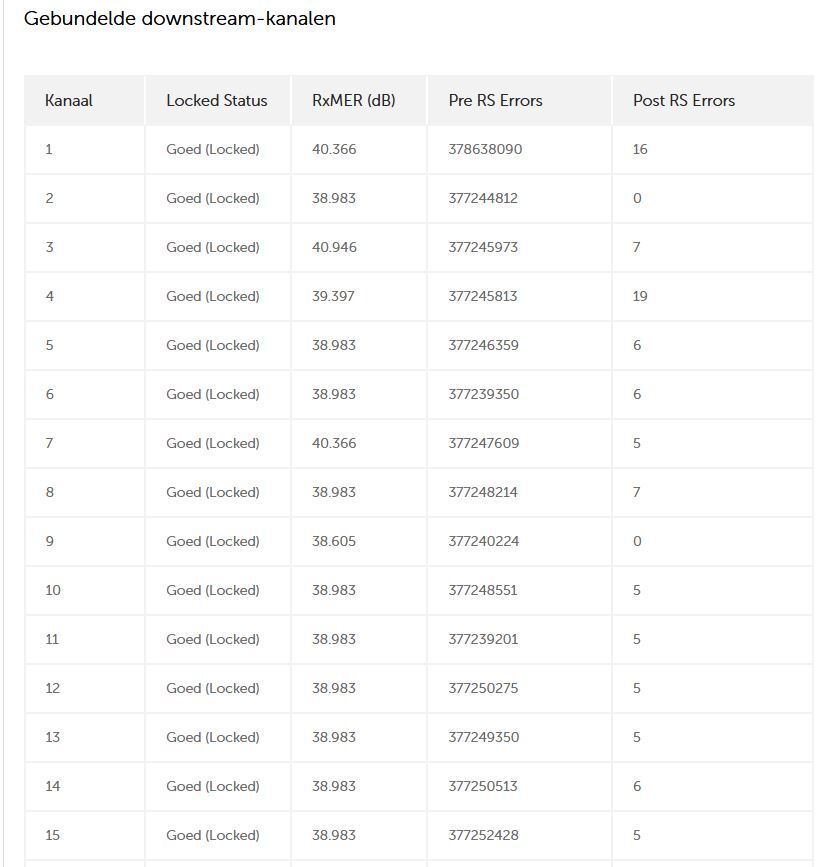Select RxMER value 40.946
Image resolution: width=829 pixels, height=867 pixels.
334,247
